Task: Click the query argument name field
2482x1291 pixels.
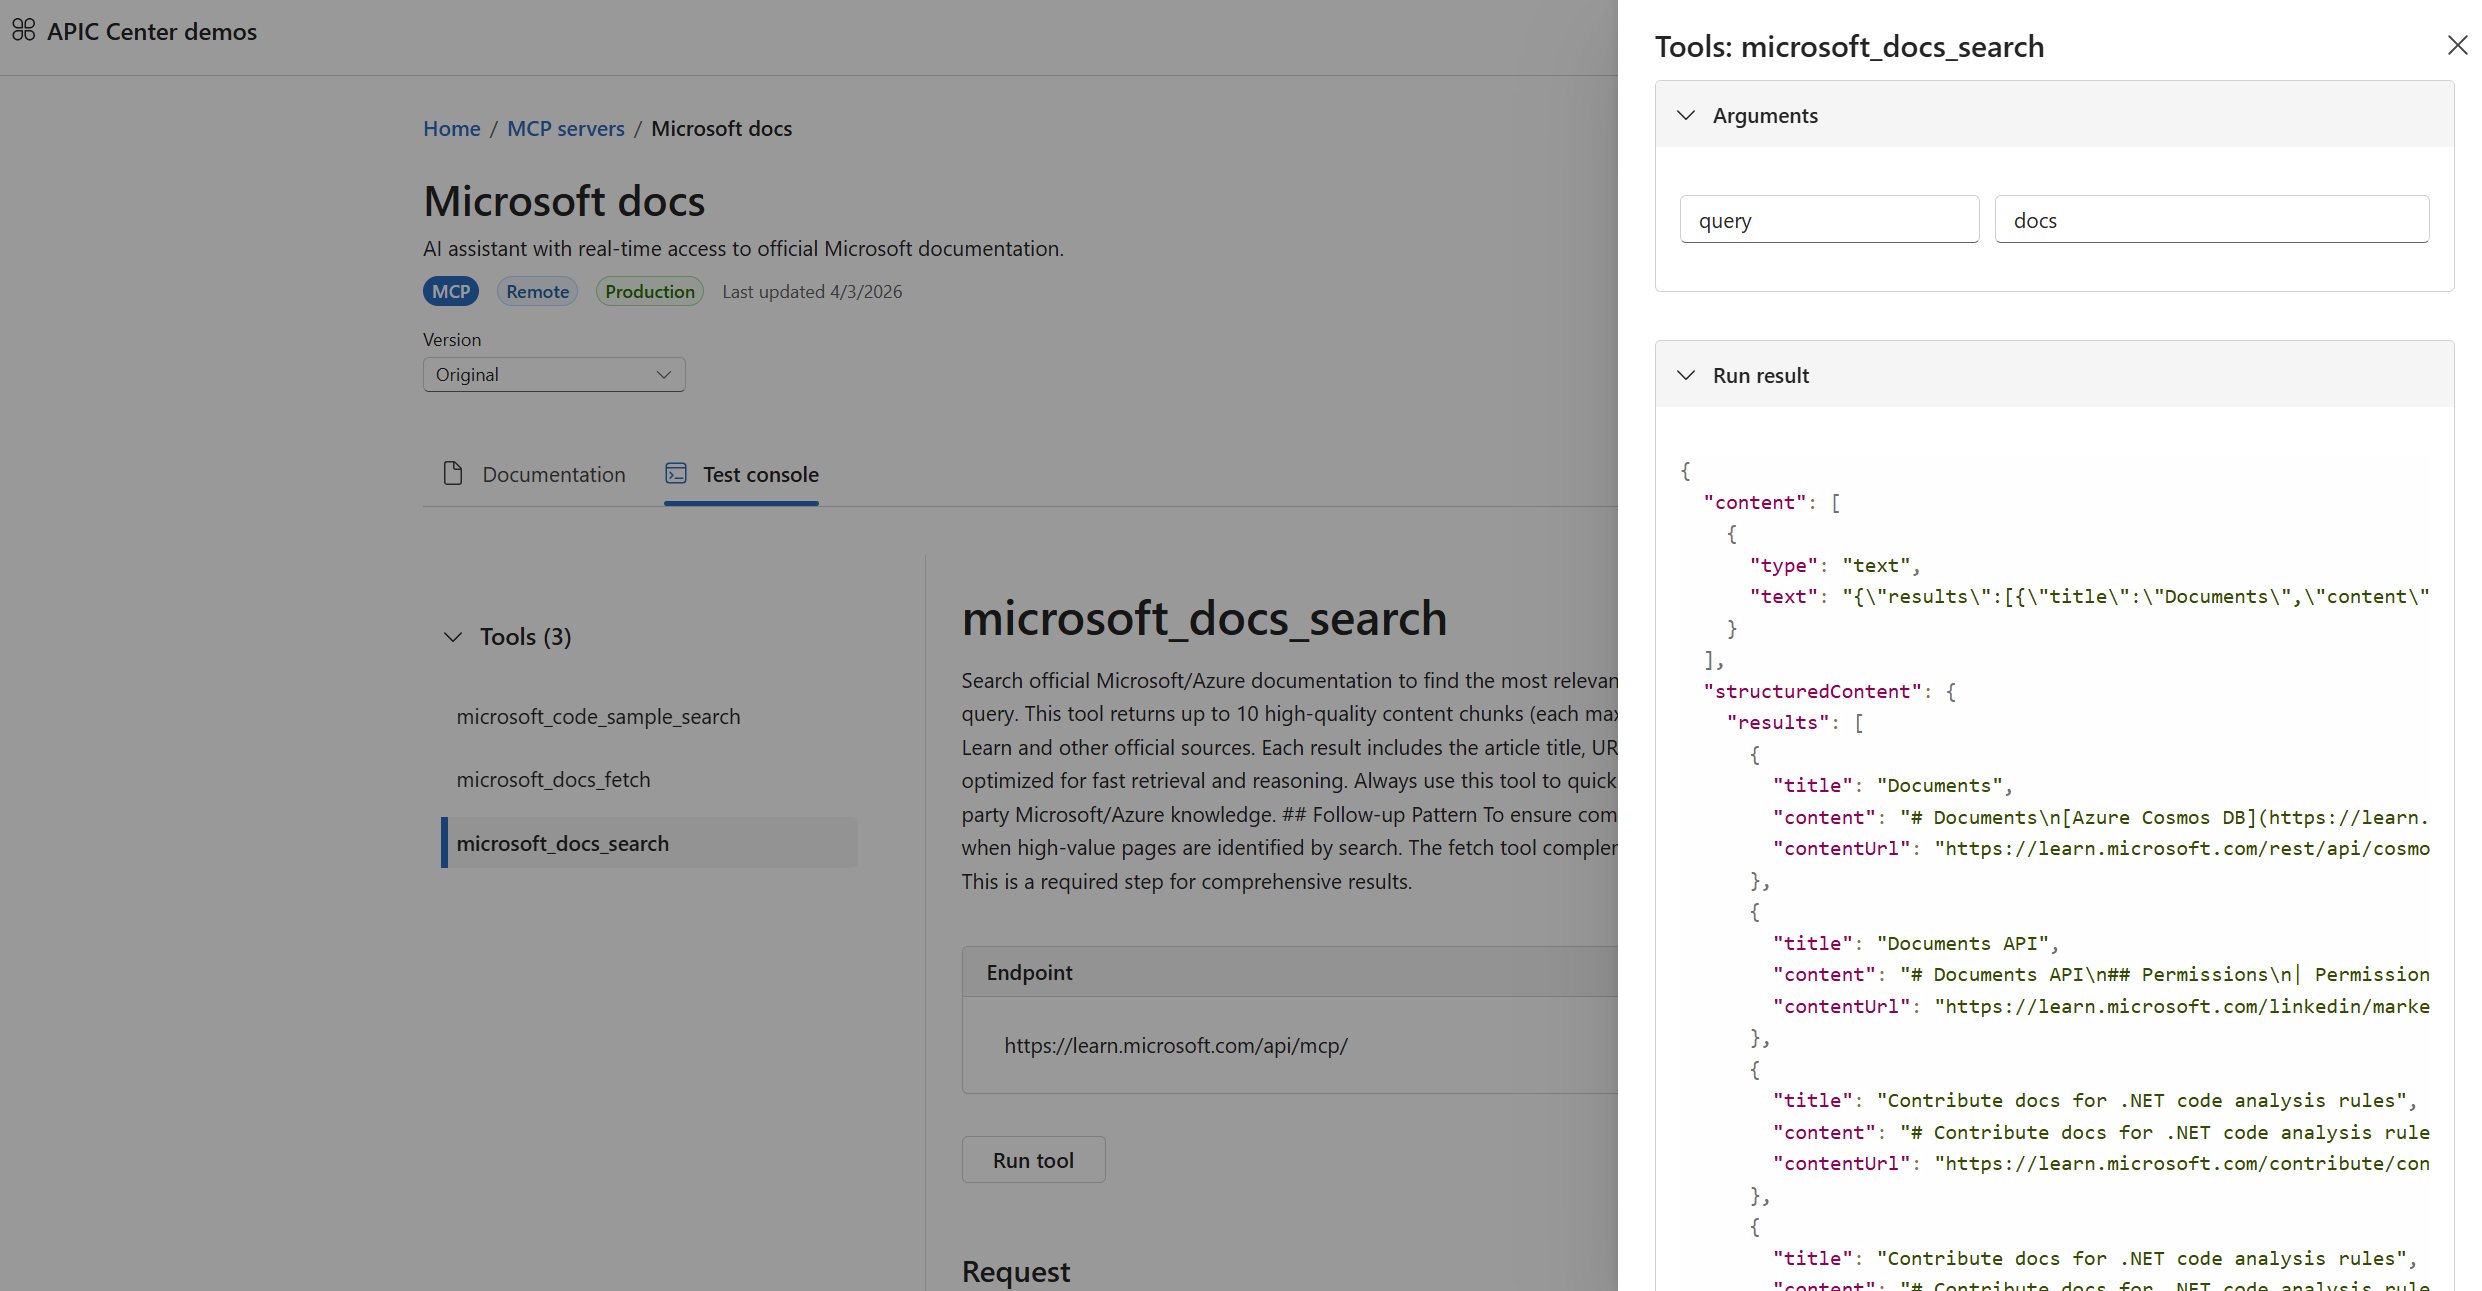Action: point(1829,220)
